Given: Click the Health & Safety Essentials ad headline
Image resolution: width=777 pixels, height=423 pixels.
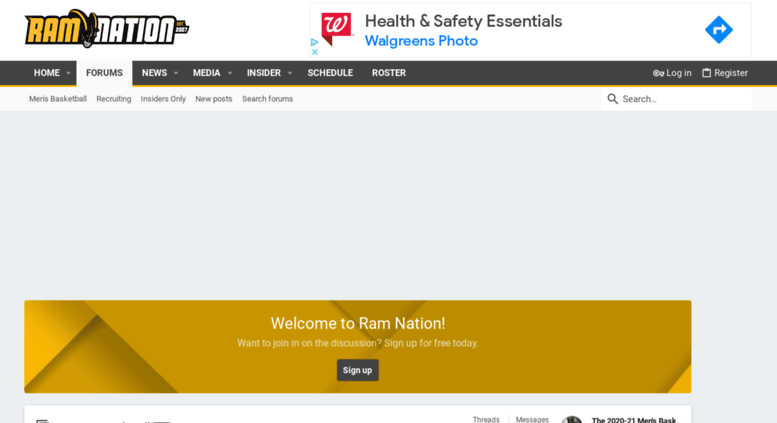Looking at the screenshot, I should (463, 21).
